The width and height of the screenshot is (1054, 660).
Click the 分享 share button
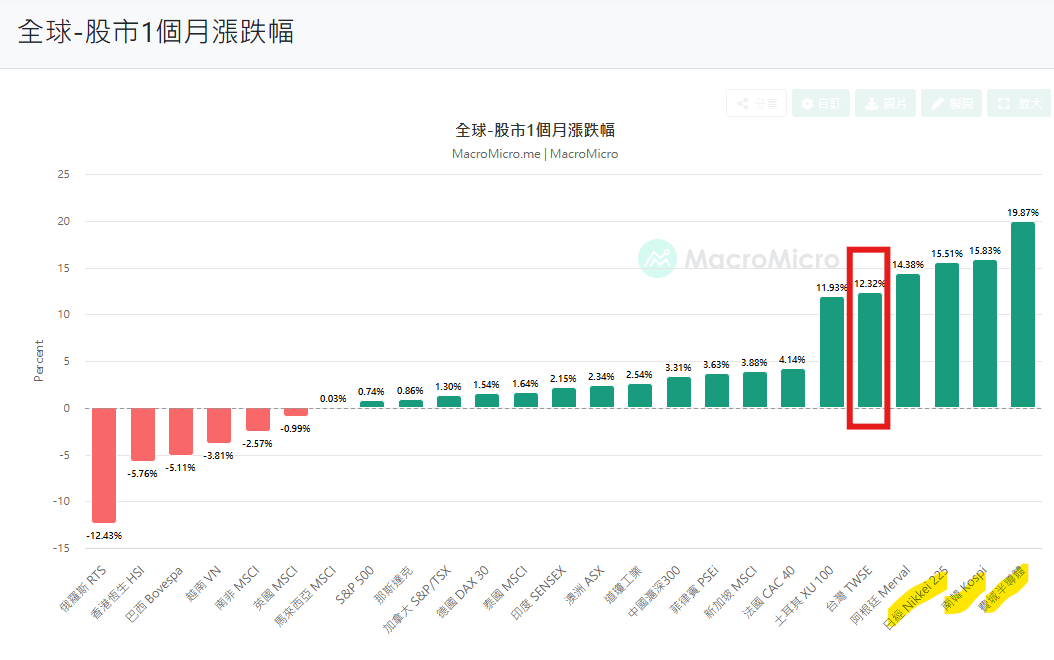[x=756, y=104]
